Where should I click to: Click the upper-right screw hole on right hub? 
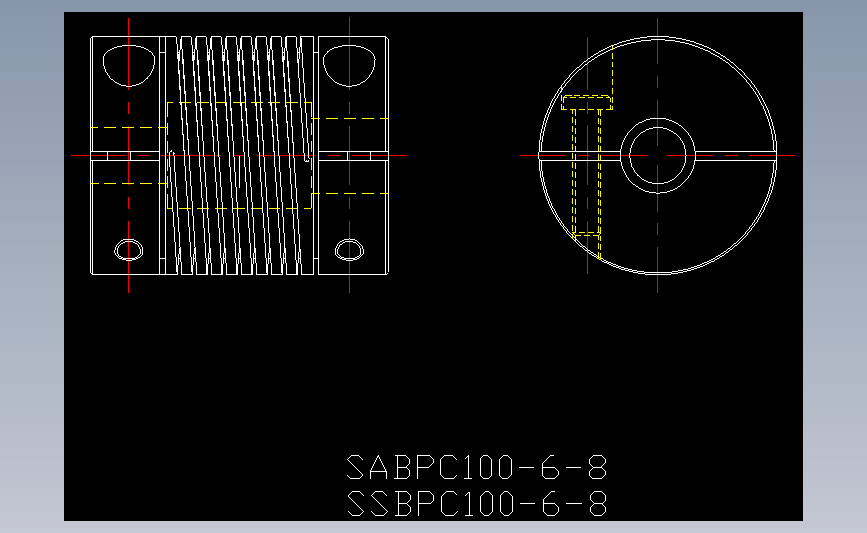click(349, 66)
